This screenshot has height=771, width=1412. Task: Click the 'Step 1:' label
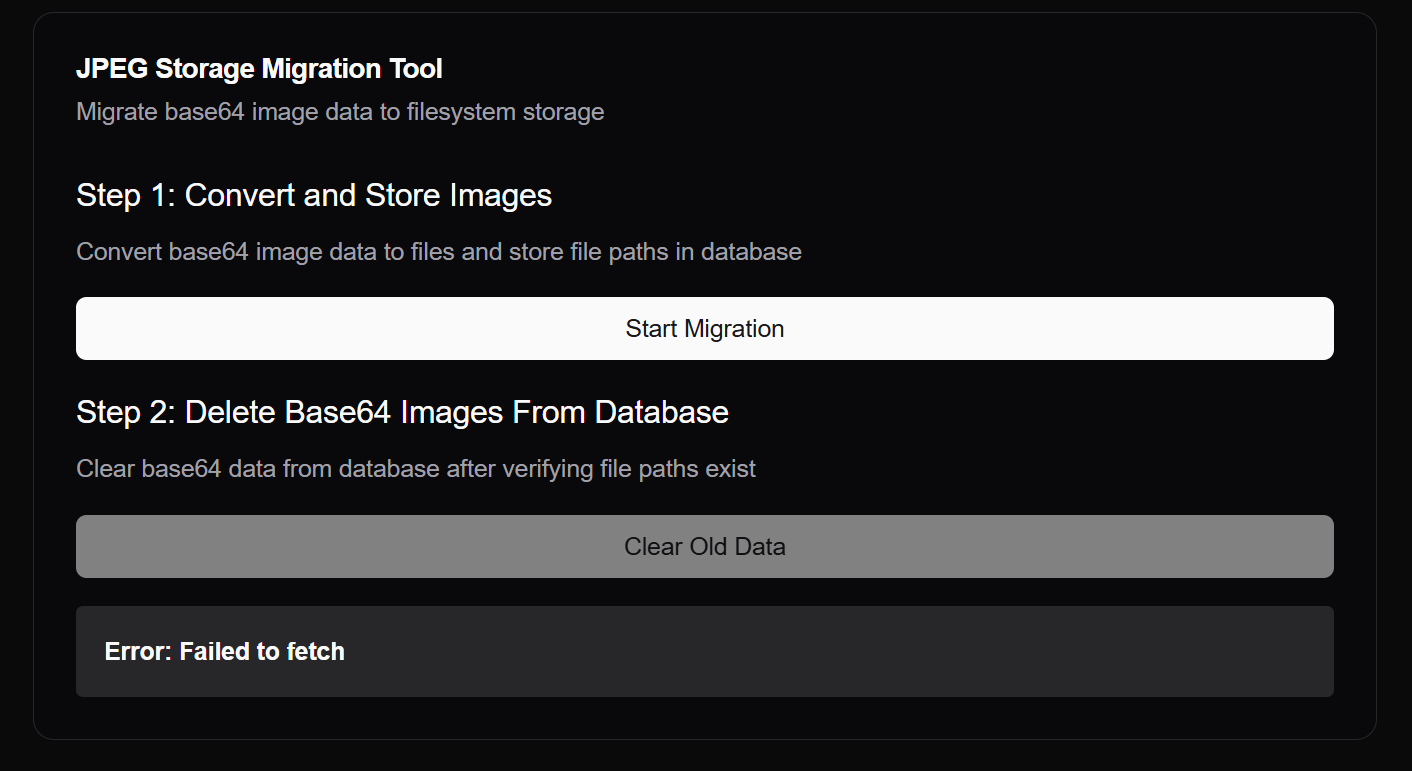[x=126, y=195]
